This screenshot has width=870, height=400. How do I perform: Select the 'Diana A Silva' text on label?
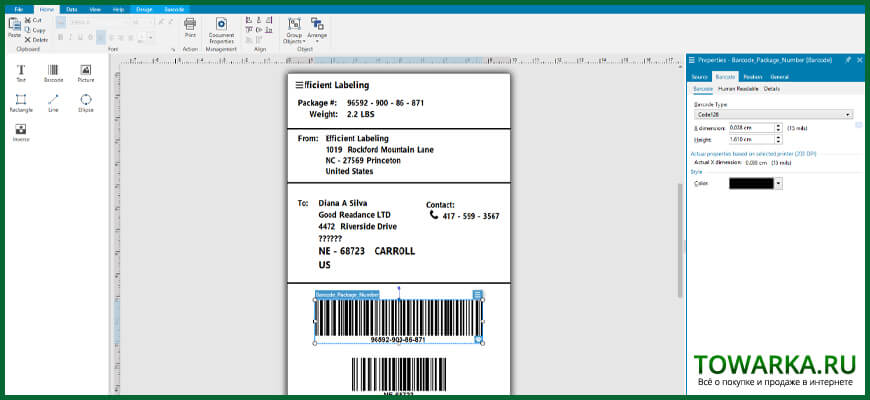coord(342,203)
